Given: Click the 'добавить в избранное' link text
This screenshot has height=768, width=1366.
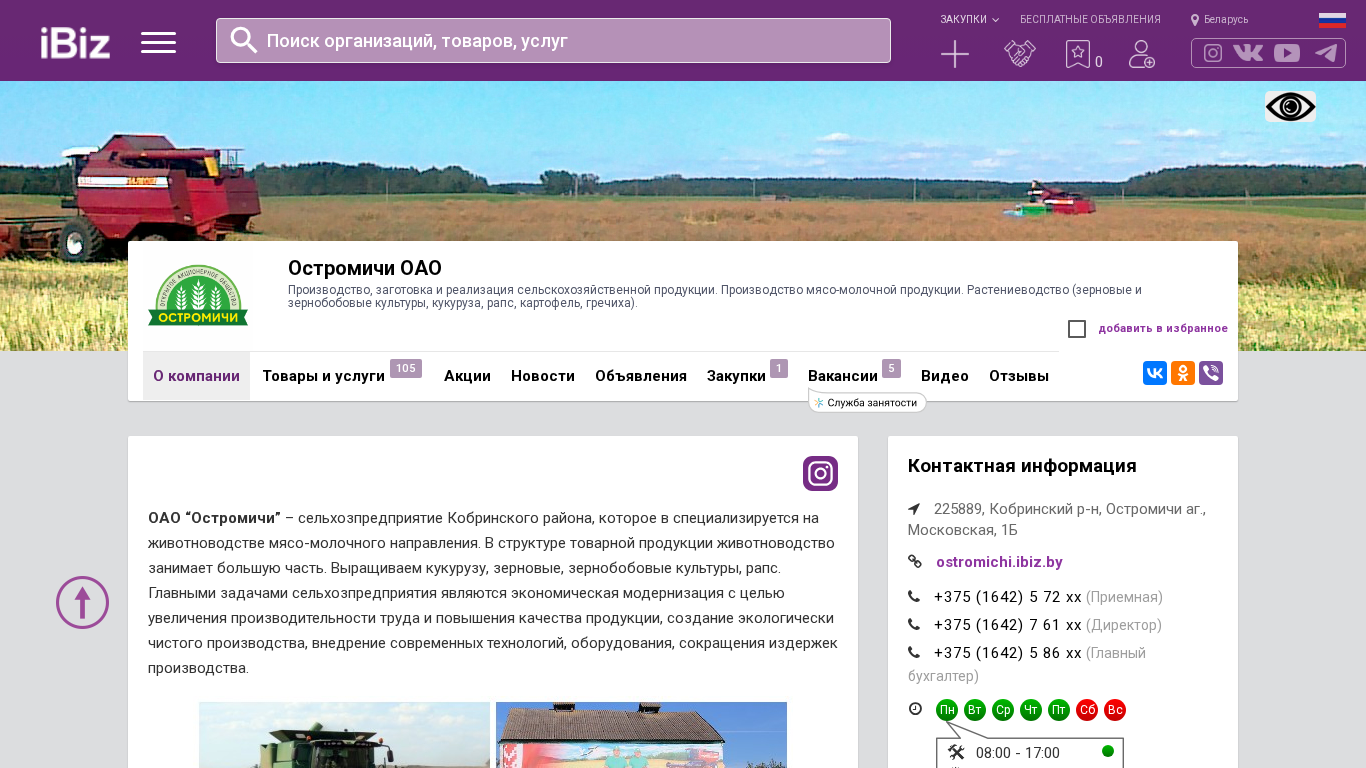Looking at the screenshot, I should 1163,329.
